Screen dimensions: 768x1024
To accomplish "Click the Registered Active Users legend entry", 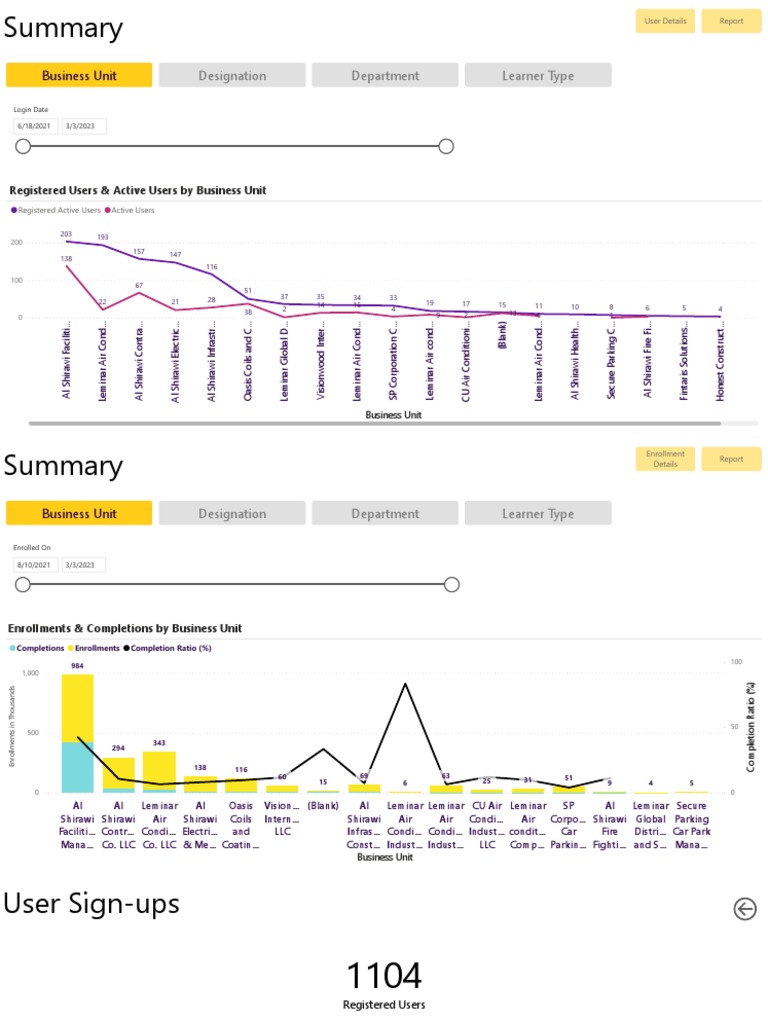I will tap(56, 210).
